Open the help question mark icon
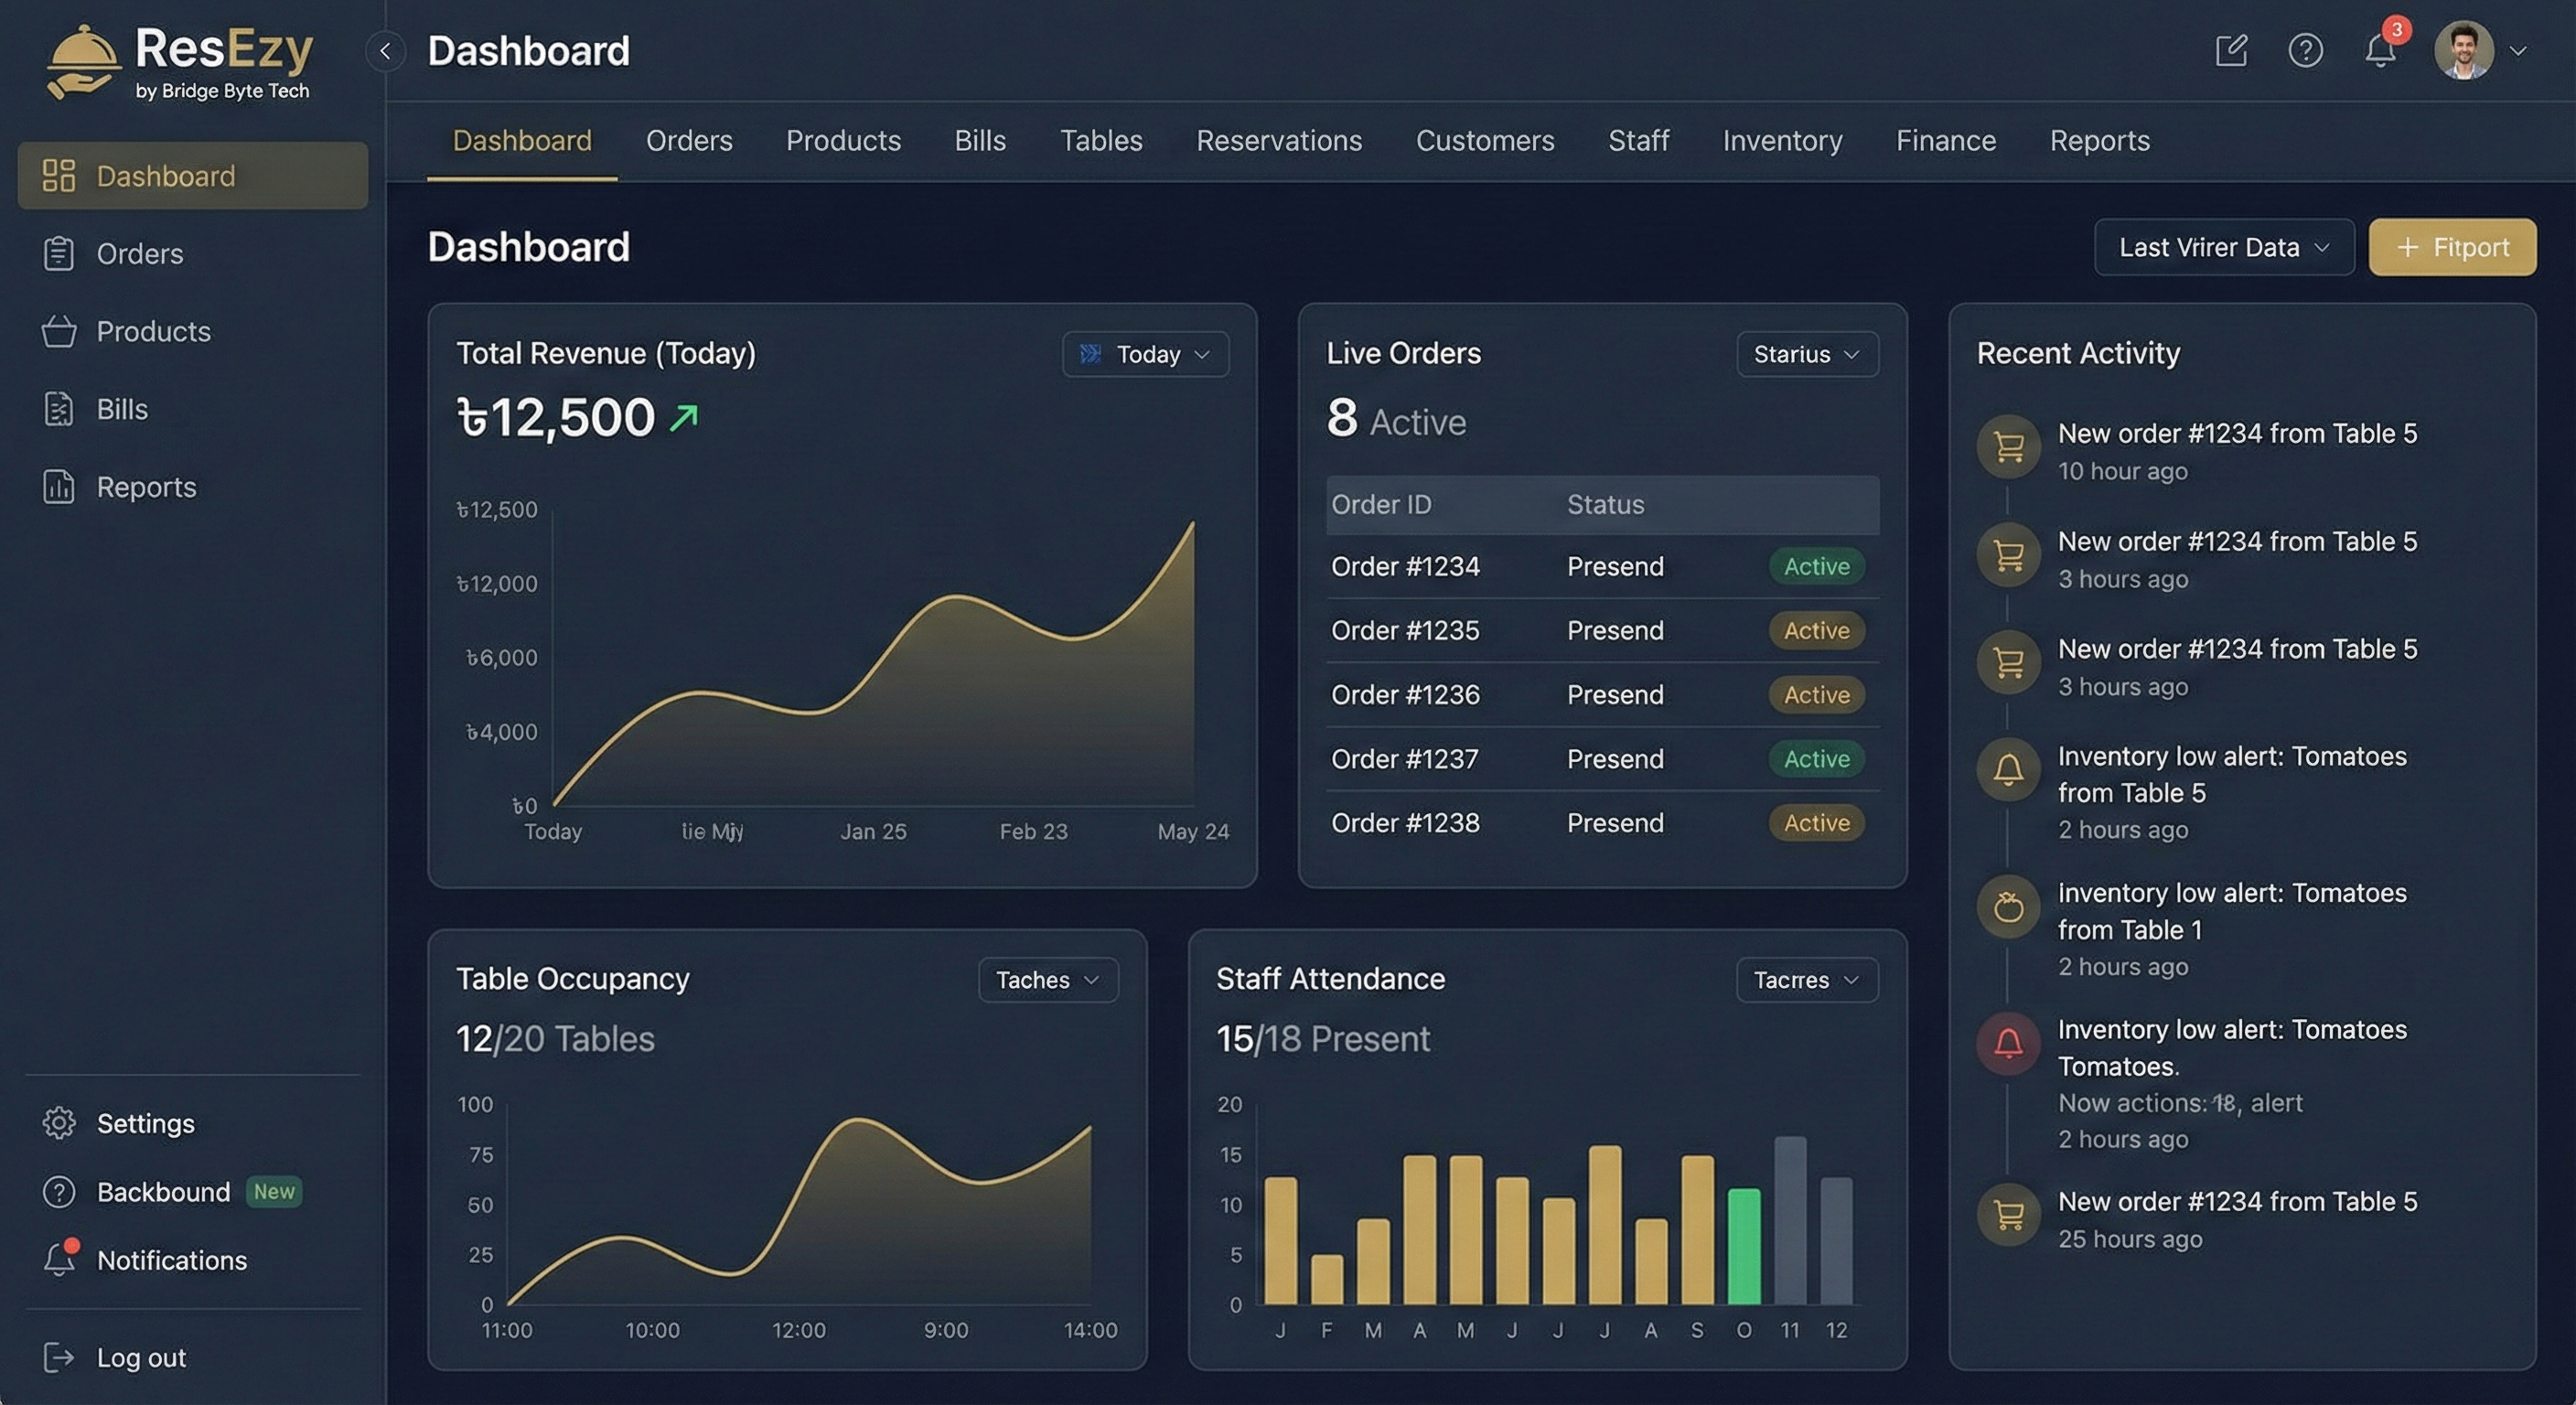 coord(2306,50)
